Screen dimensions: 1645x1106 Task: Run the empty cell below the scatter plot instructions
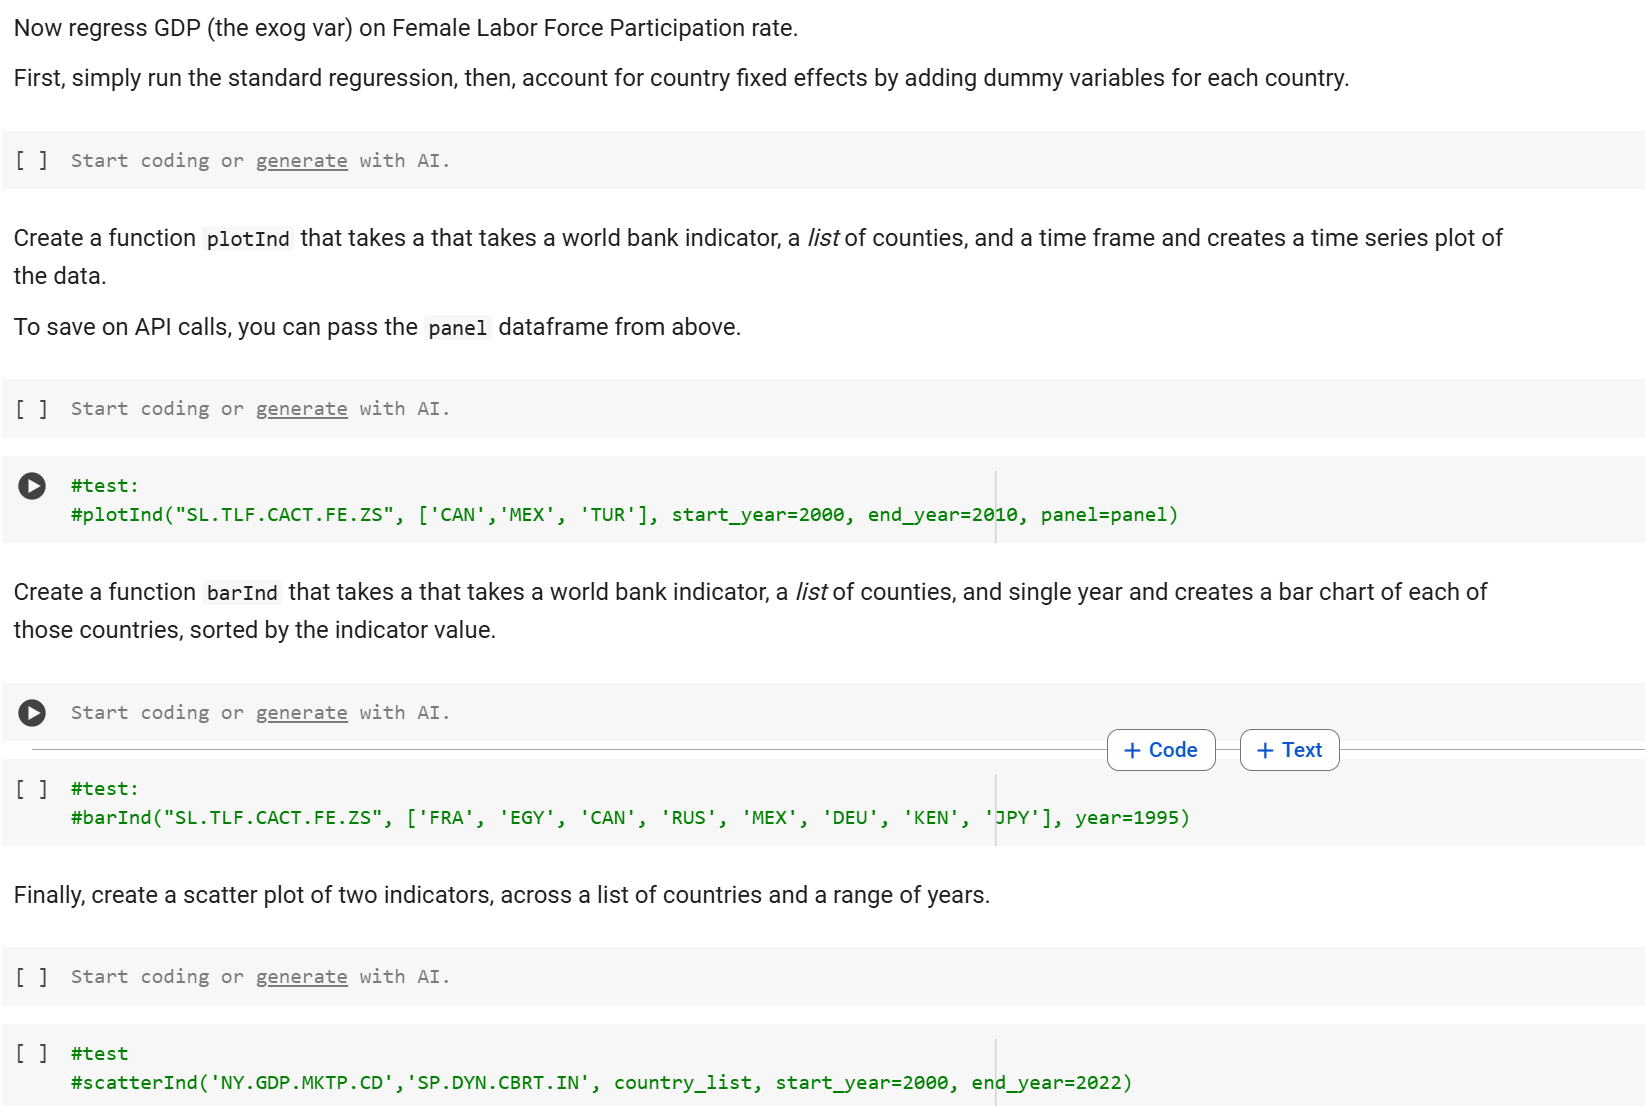[x=31, y=976]
